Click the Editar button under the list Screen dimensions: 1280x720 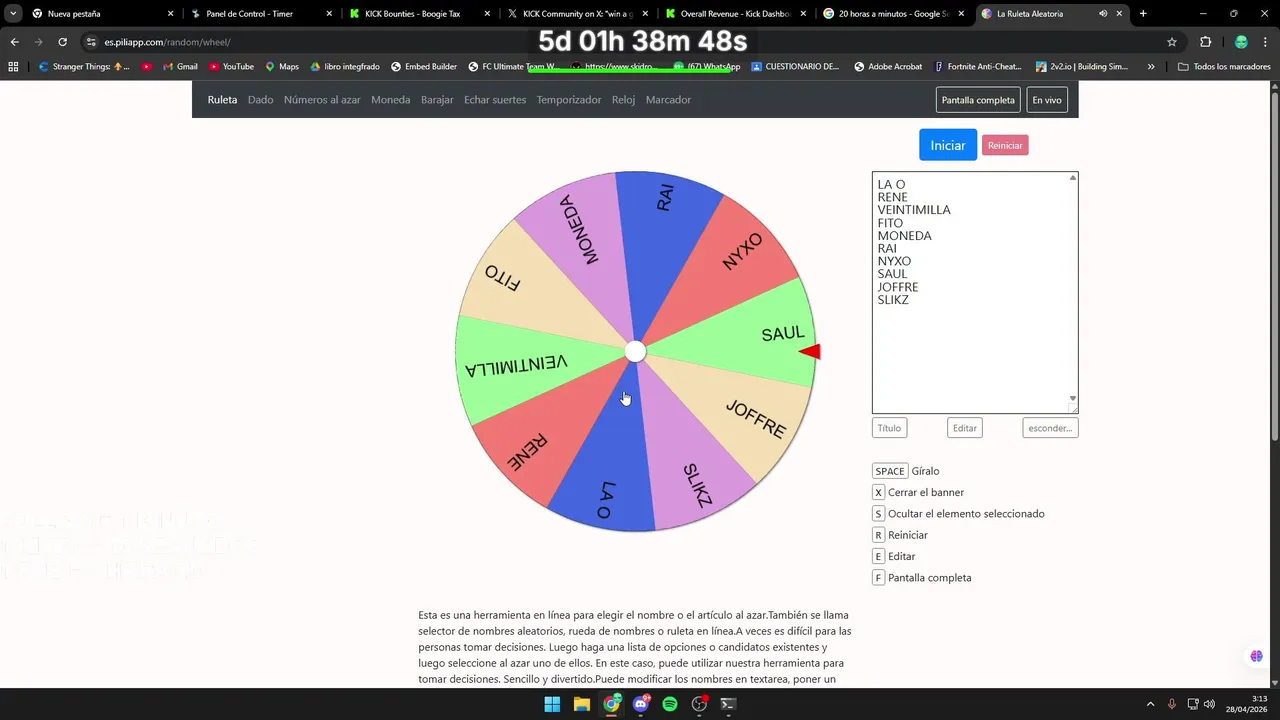click(x=965, y=428)
